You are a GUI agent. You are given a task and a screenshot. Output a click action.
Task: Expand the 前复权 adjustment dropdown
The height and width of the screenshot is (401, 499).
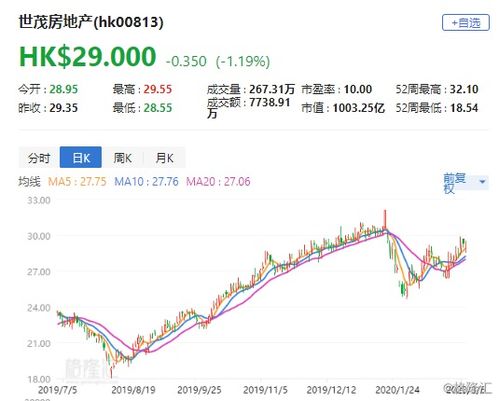click(466, 183)
